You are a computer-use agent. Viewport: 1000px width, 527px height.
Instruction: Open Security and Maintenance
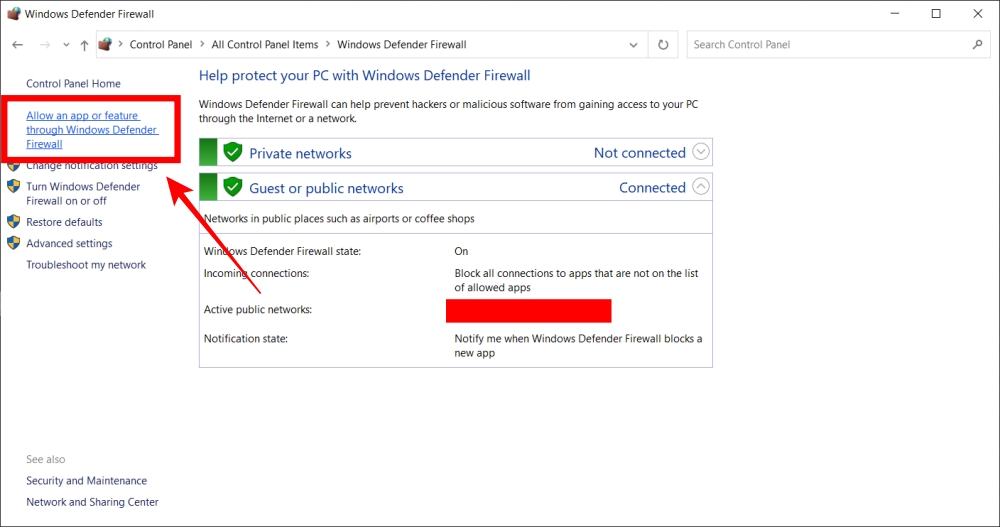[86, 480]
